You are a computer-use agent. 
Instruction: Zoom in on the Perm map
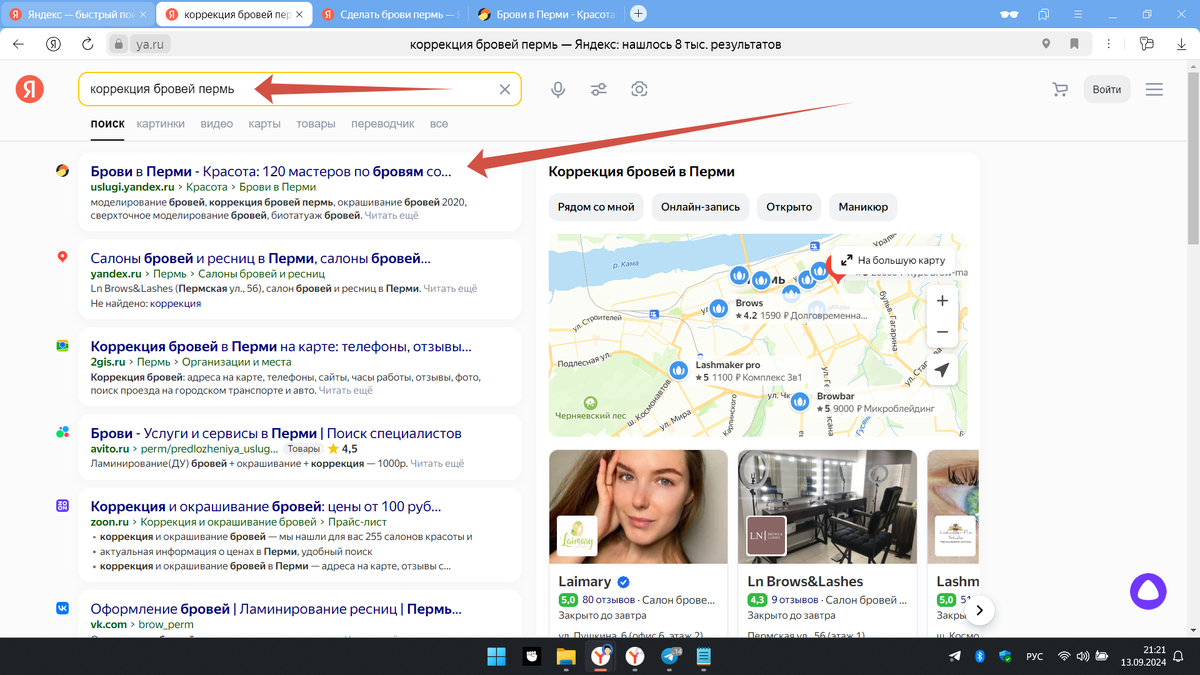pyautogui.click(x=942, y=300)
